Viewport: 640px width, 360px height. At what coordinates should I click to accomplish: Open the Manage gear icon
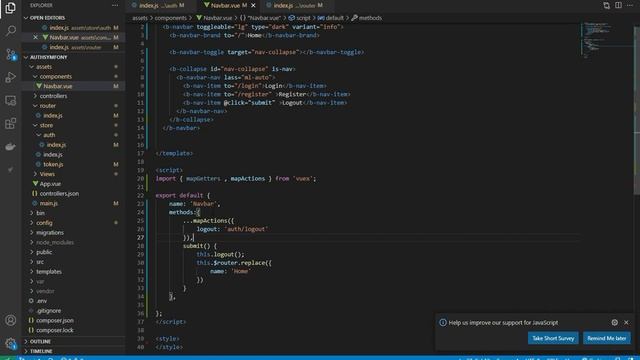(x=10, y=344)
